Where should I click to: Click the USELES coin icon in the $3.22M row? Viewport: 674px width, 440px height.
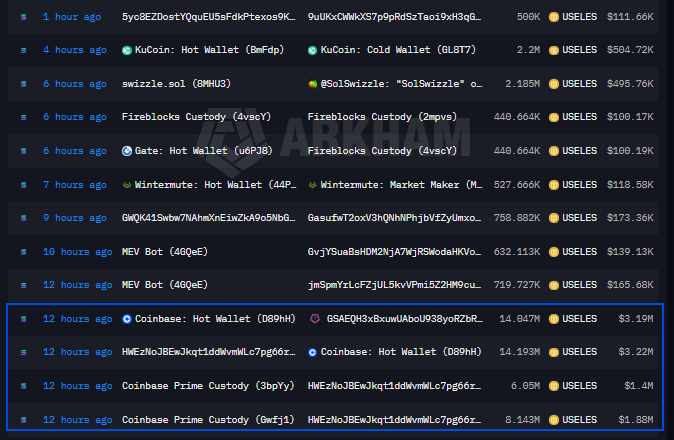tap(554, 352)
